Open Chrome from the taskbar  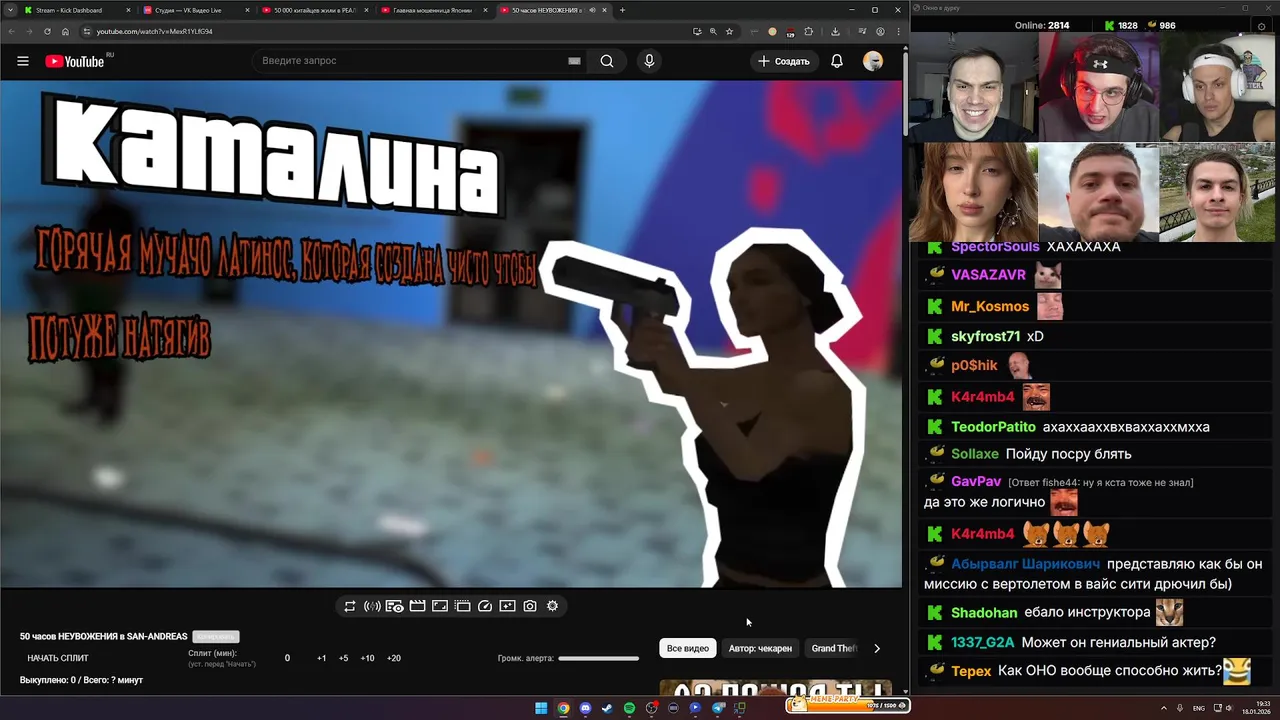563,708
